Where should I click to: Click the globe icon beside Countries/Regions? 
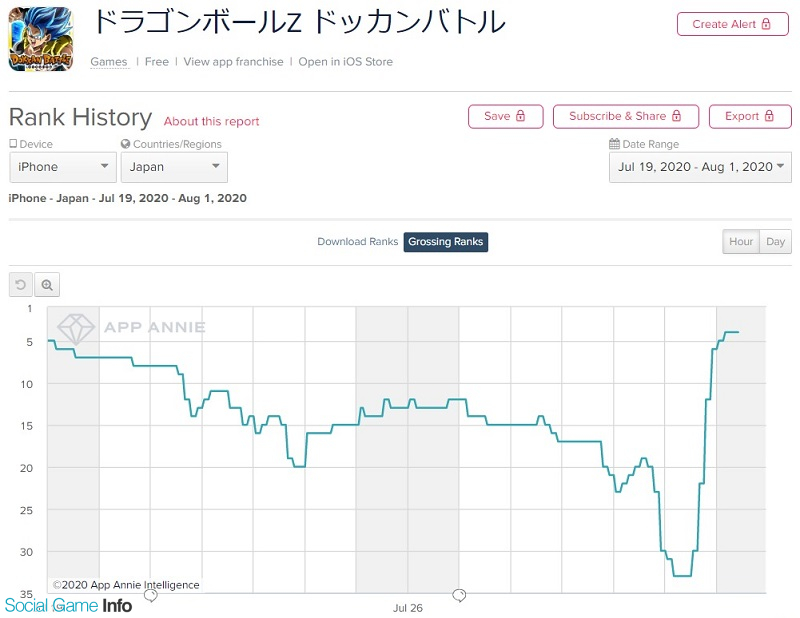click(x=126, y=144)
